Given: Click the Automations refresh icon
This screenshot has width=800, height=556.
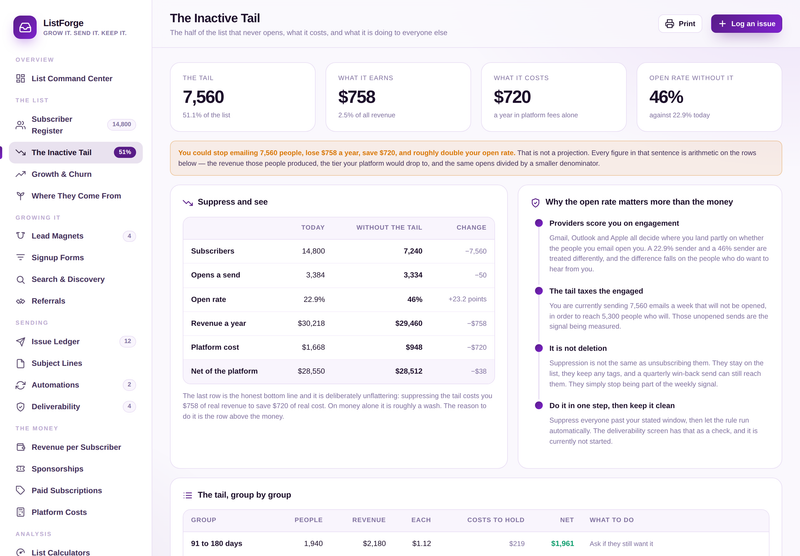Looking at the screenshot, I should coord(20,385).
